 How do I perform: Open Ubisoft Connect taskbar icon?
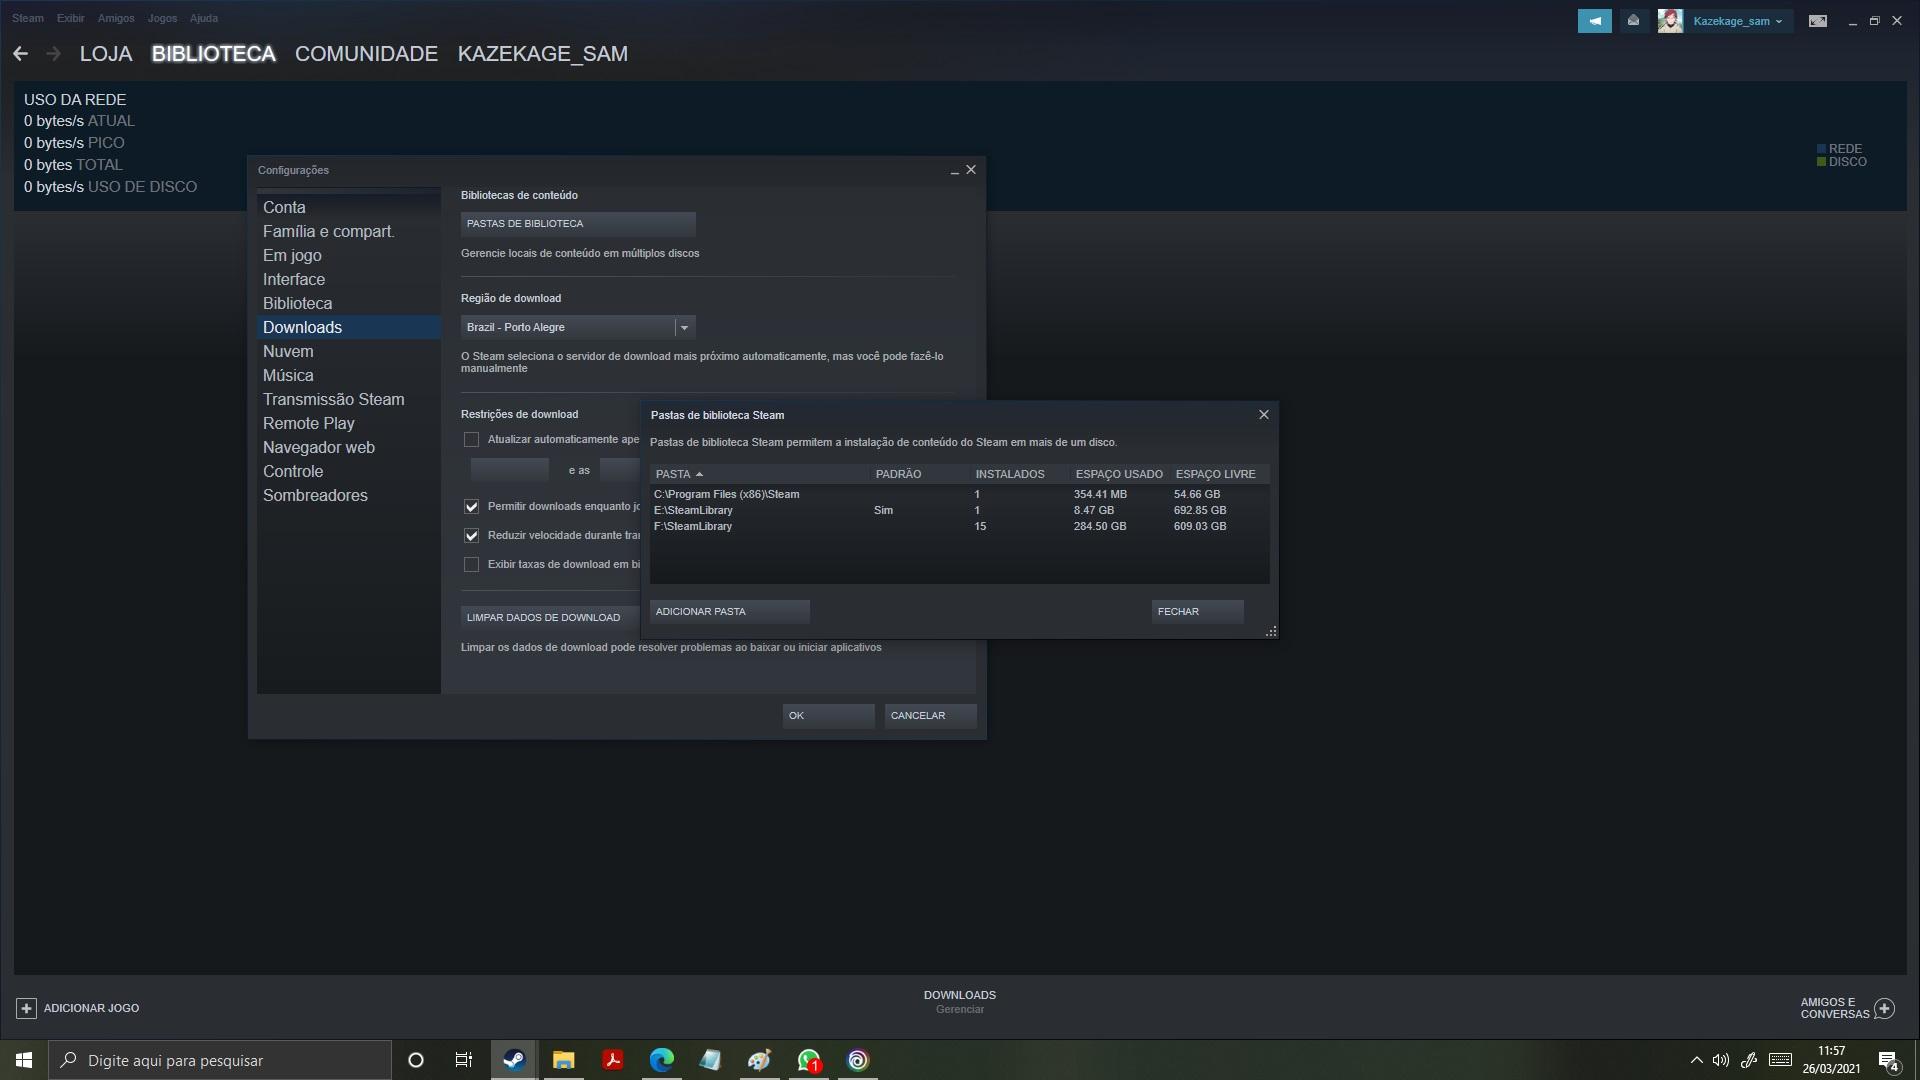[x=858, y=1060]
